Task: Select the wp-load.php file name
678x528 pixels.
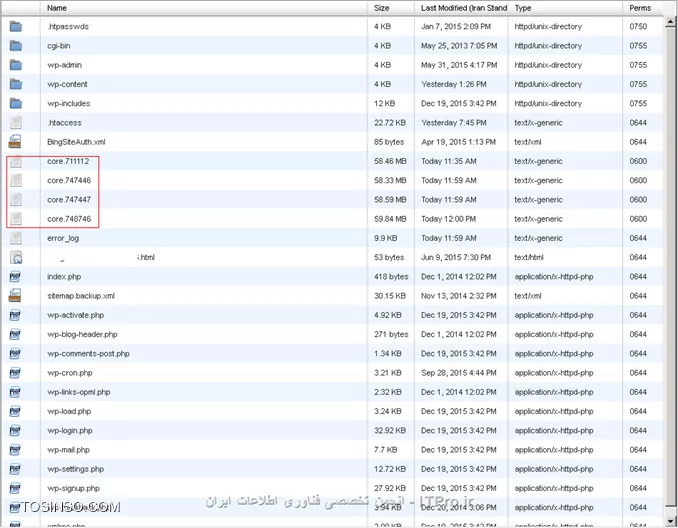Action: (69, 411)
